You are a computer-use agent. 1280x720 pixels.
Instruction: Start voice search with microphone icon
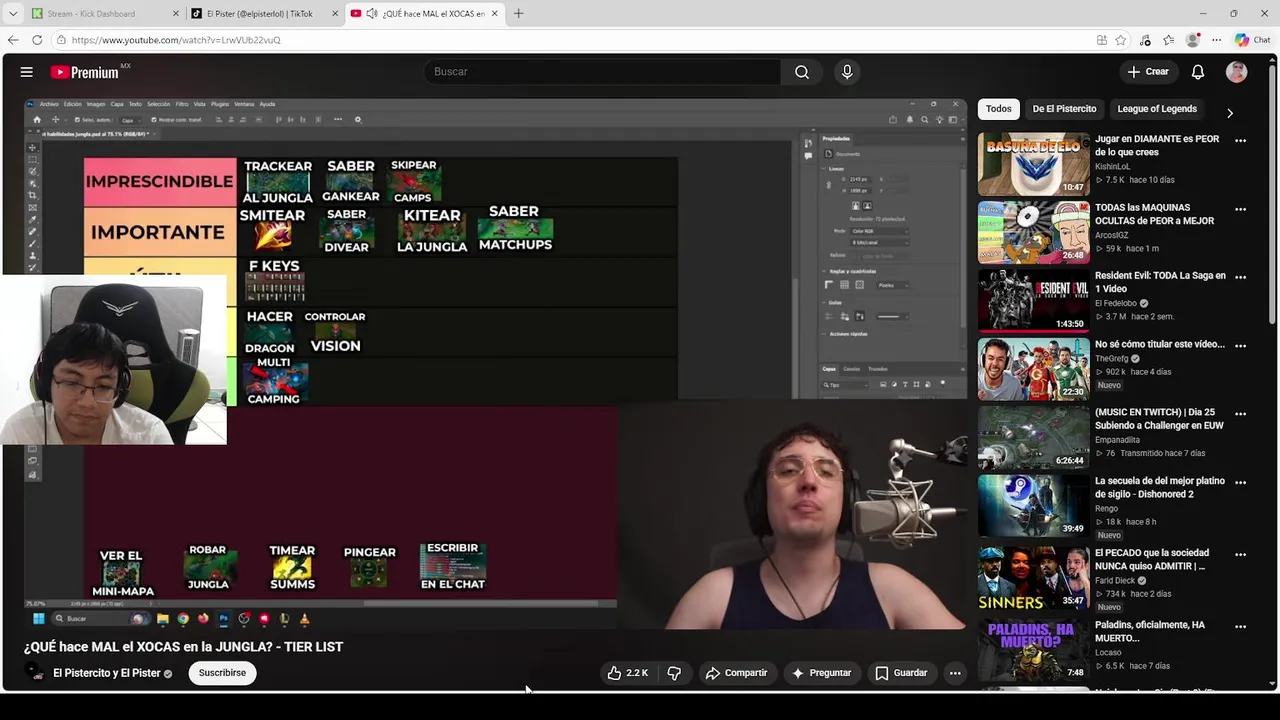tap(847, 72)
